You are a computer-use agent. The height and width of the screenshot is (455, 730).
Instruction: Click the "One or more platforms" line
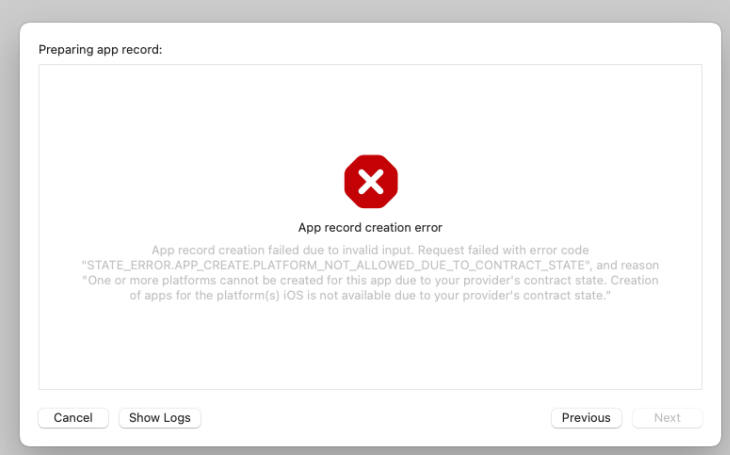point(150,281)
